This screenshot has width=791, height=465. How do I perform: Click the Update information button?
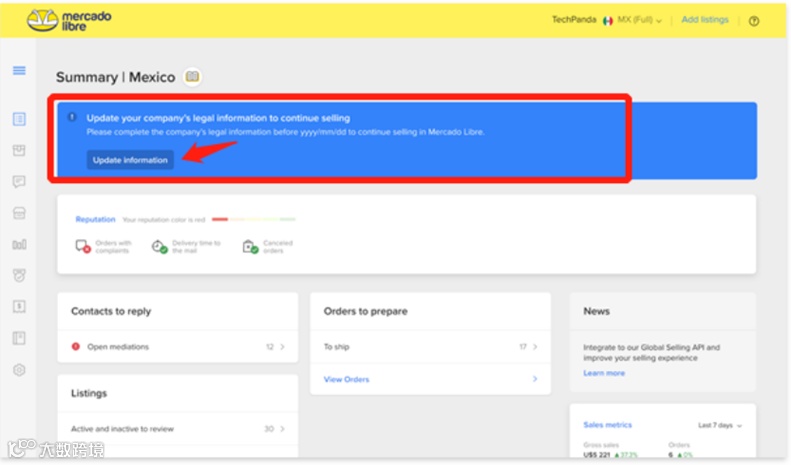[x=130, y=160]
